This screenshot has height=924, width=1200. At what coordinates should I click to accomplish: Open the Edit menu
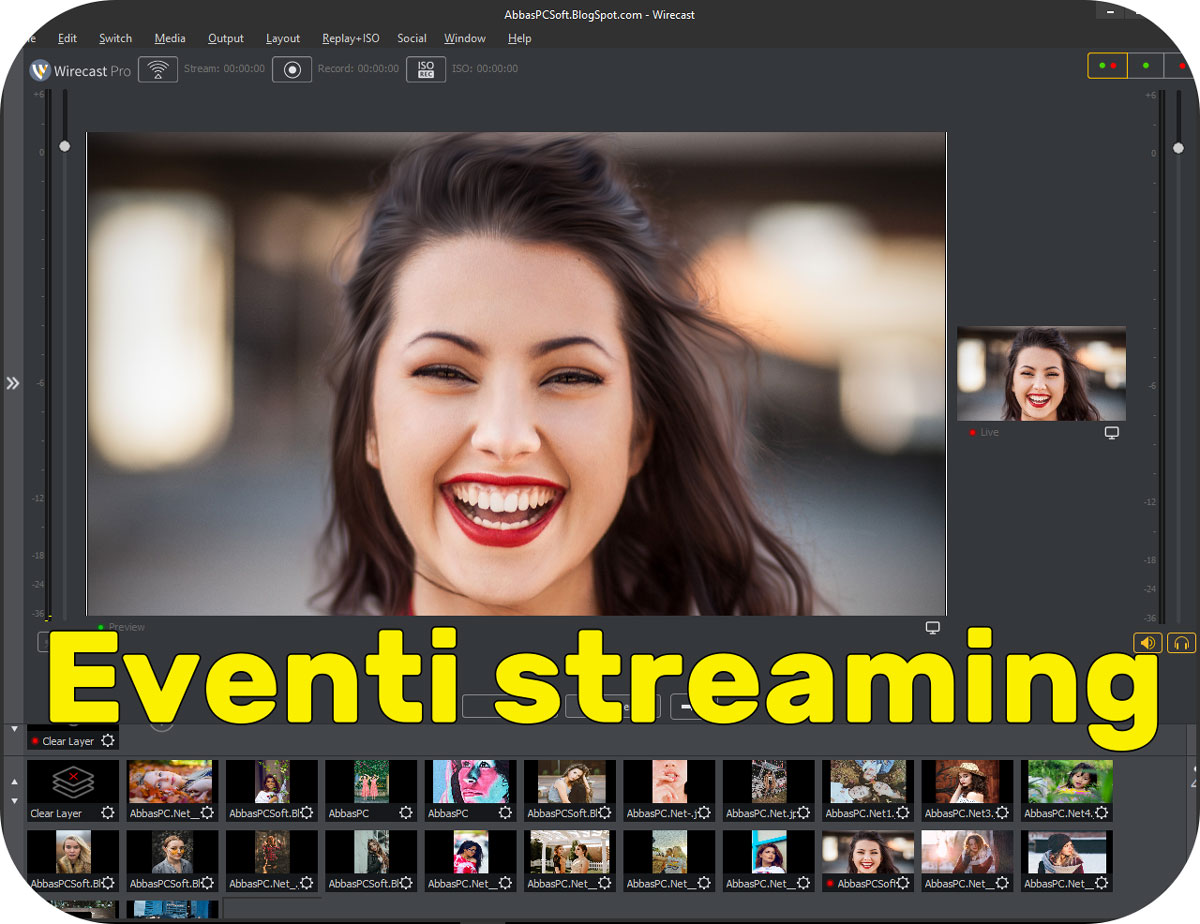point(67,38)
